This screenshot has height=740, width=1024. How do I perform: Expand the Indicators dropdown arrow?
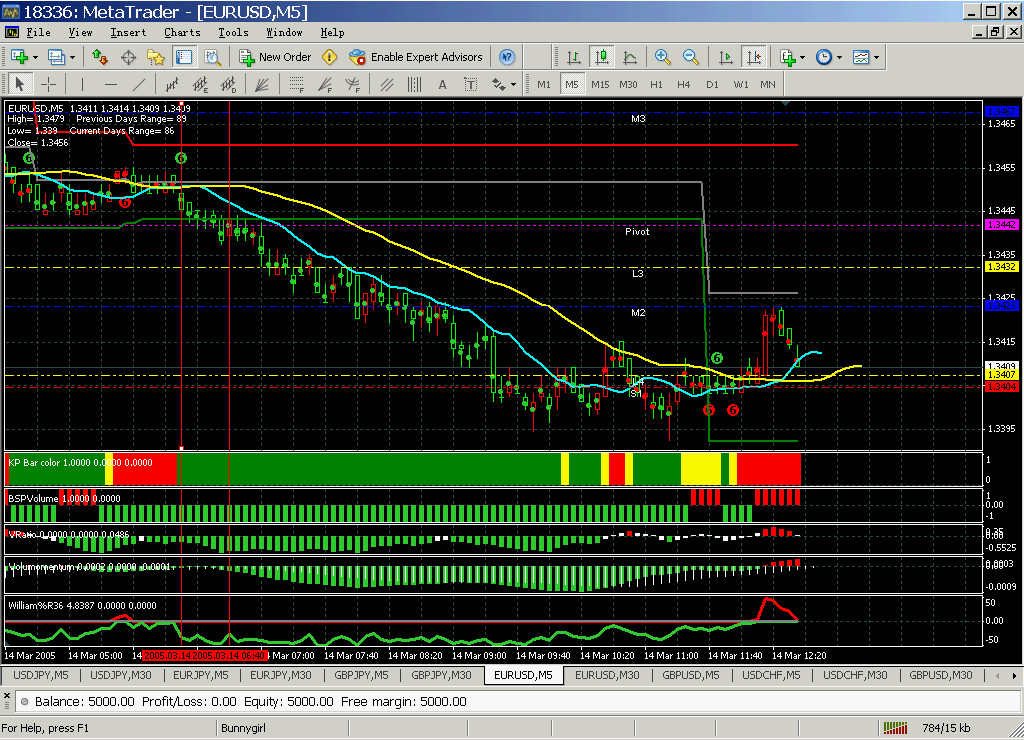click(802, 57)
